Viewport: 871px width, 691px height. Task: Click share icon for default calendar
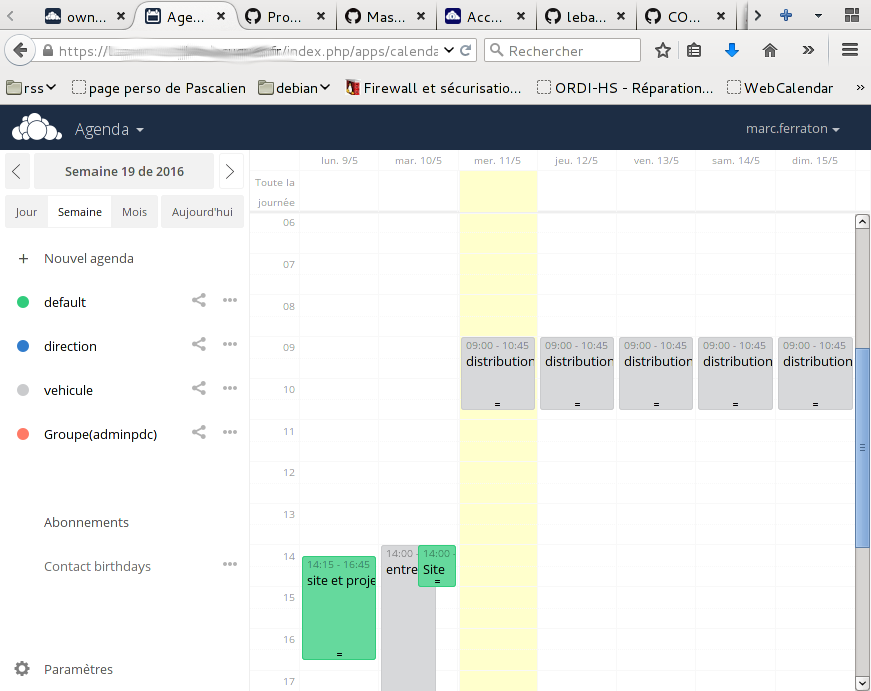198,301
